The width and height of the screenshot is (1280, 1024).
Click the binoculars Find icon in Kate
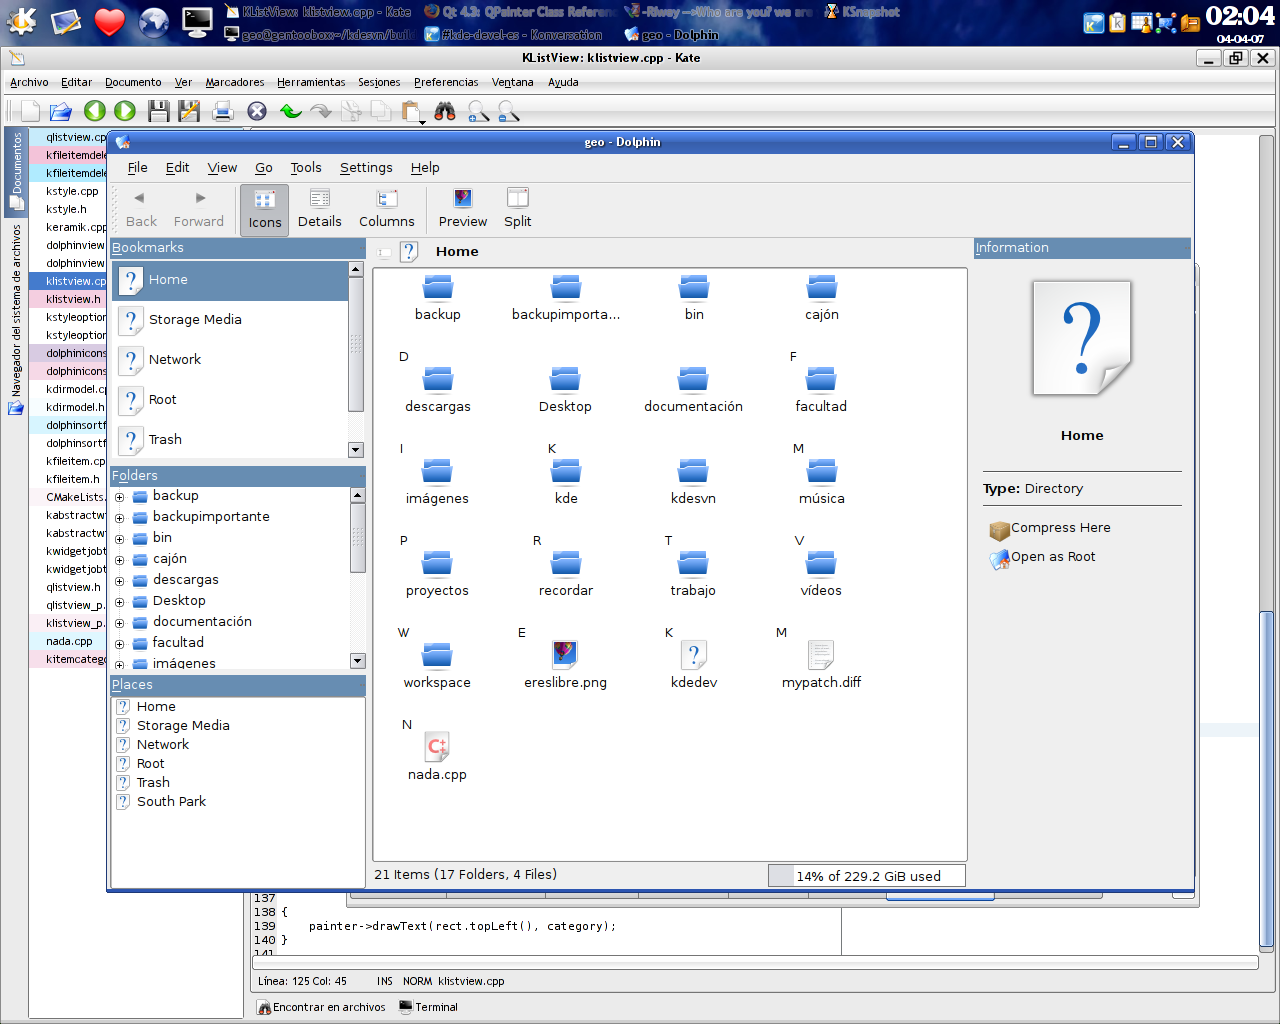click(x=445, y=111)
